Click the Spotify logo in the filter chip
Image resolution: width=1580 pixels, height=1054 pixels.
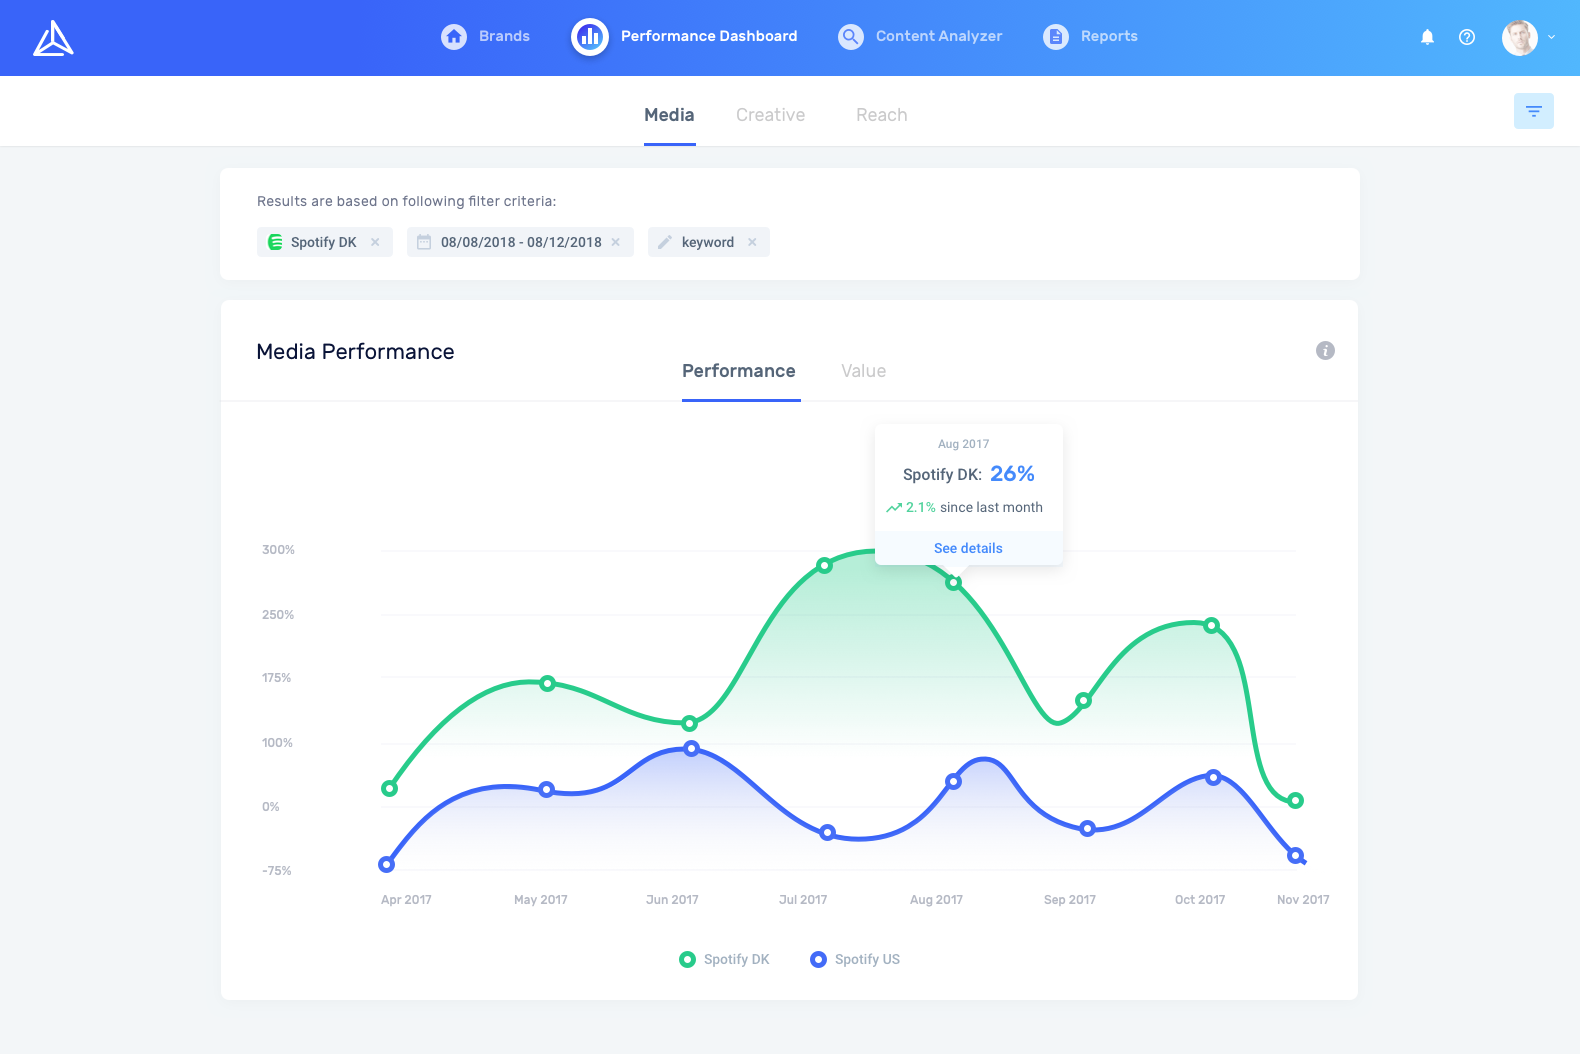(275, 242)
